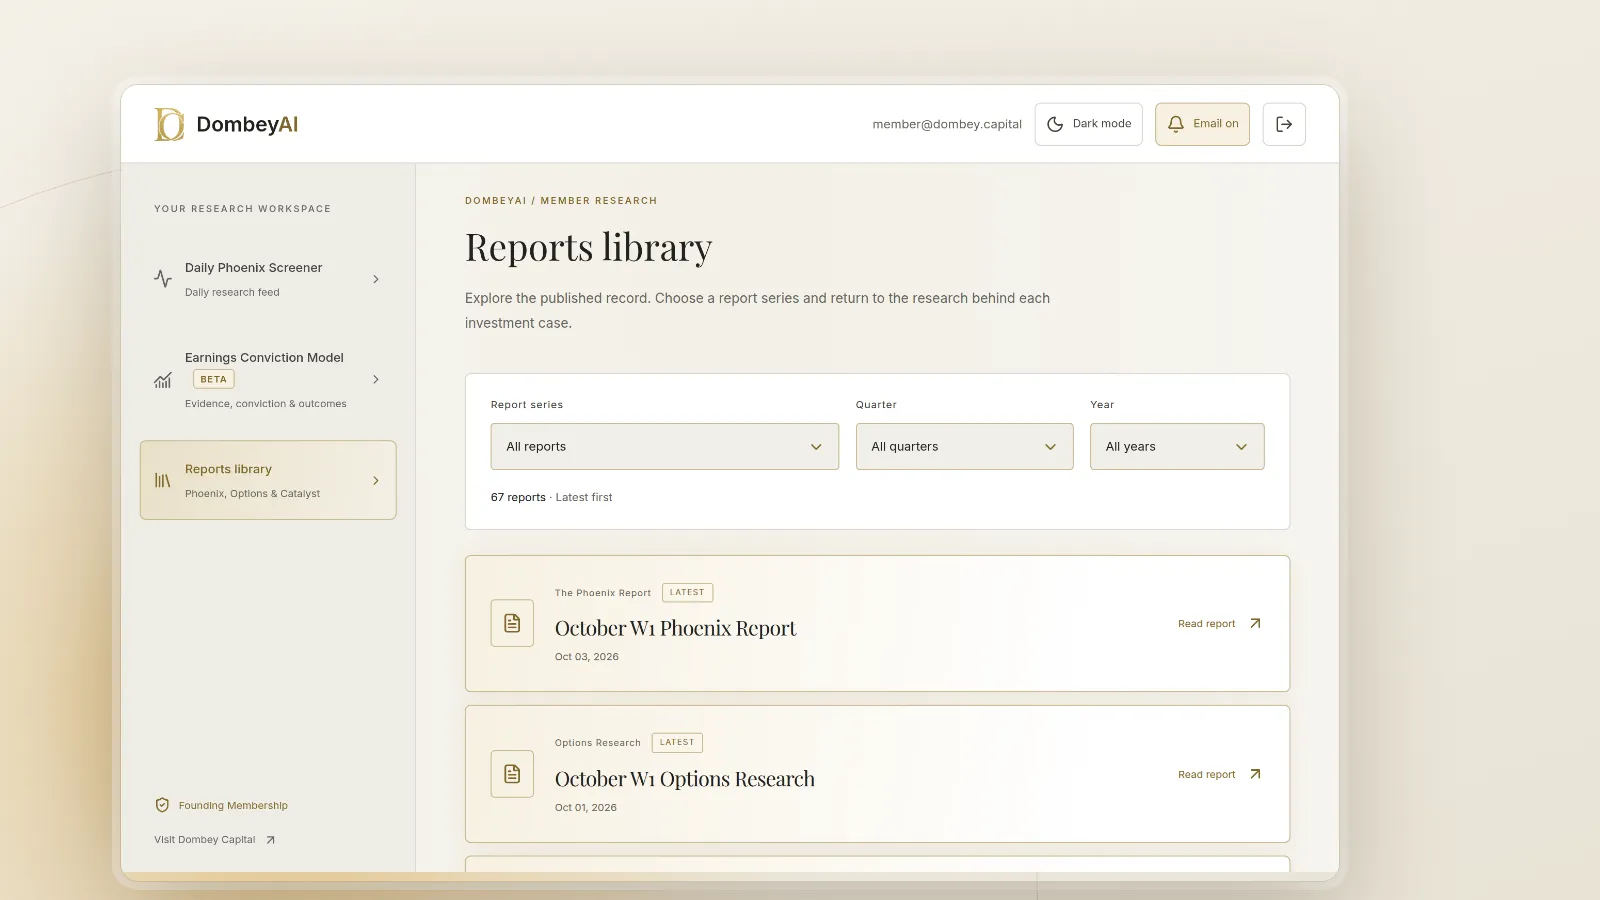Click the 'Oct 03, 2026' date
Image resolution: width=1600 pixels, height=900 pixels.
[587, 657]
